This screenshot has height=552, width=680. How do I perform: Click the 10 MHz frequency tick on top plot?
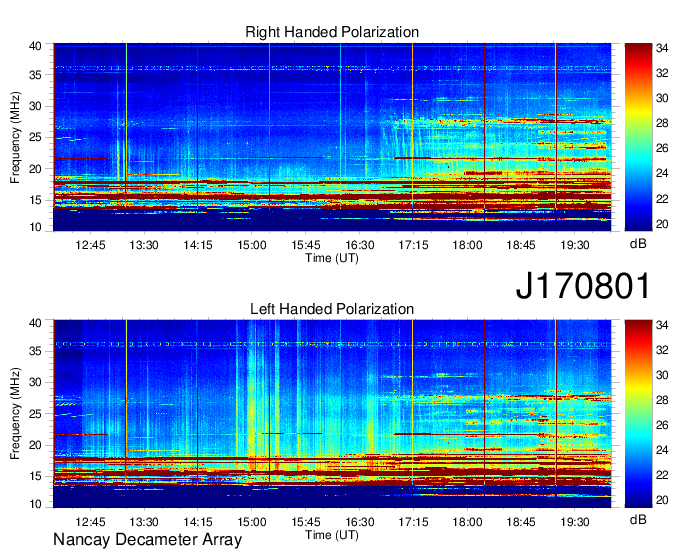coord(35,227)
